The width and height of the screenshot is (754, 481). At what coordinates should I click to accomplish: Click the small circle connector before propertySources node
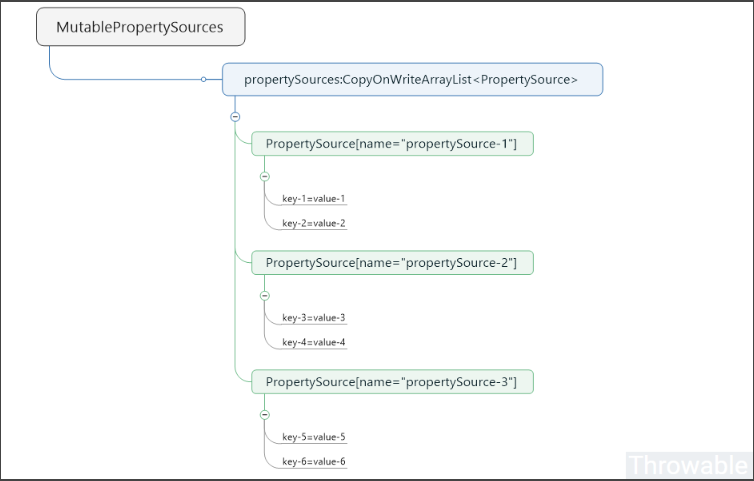[203, 79]
